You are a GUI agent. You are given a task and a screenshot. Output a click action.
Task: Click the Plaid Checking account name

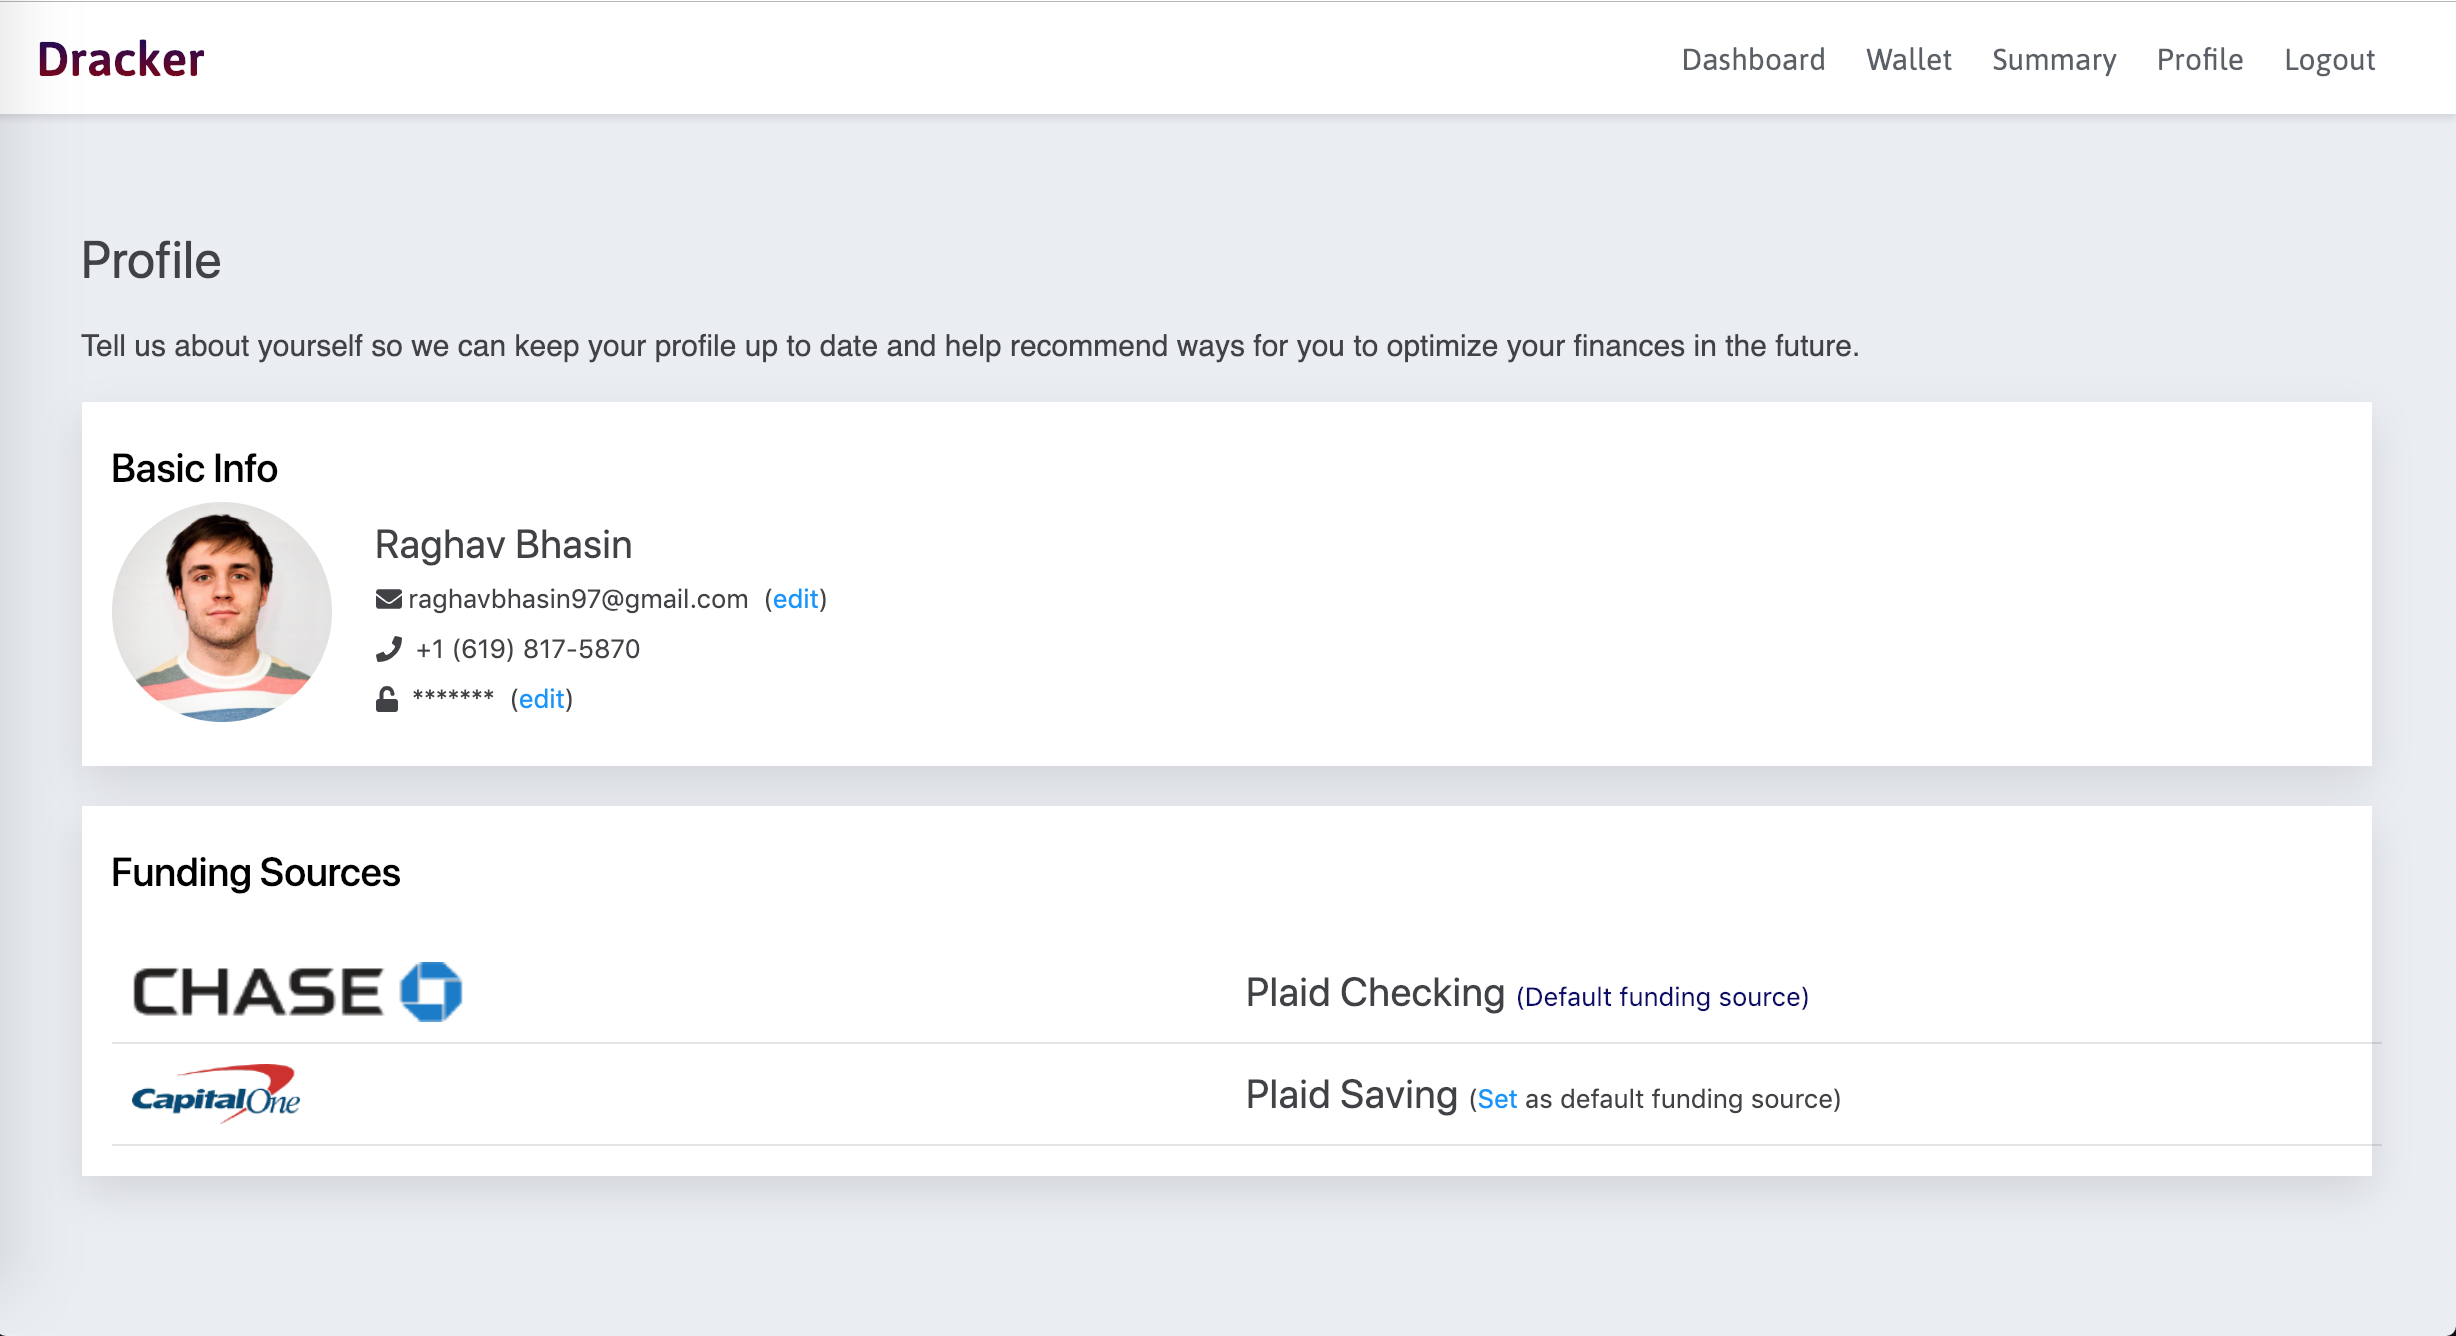click(x=1375, y=993)
